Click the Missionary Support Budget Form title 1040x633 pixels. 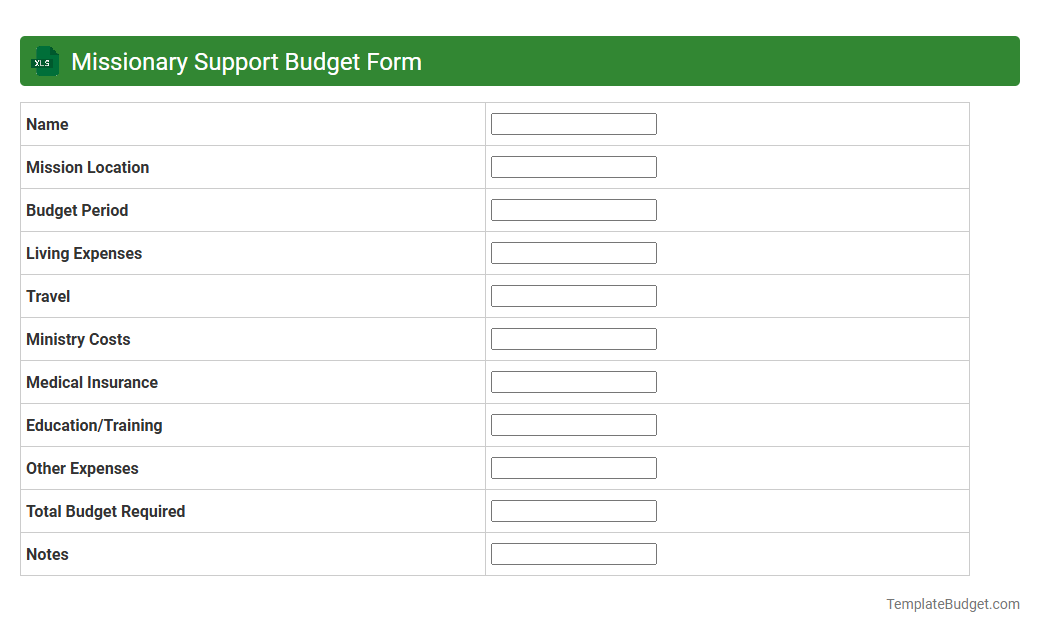246,61
